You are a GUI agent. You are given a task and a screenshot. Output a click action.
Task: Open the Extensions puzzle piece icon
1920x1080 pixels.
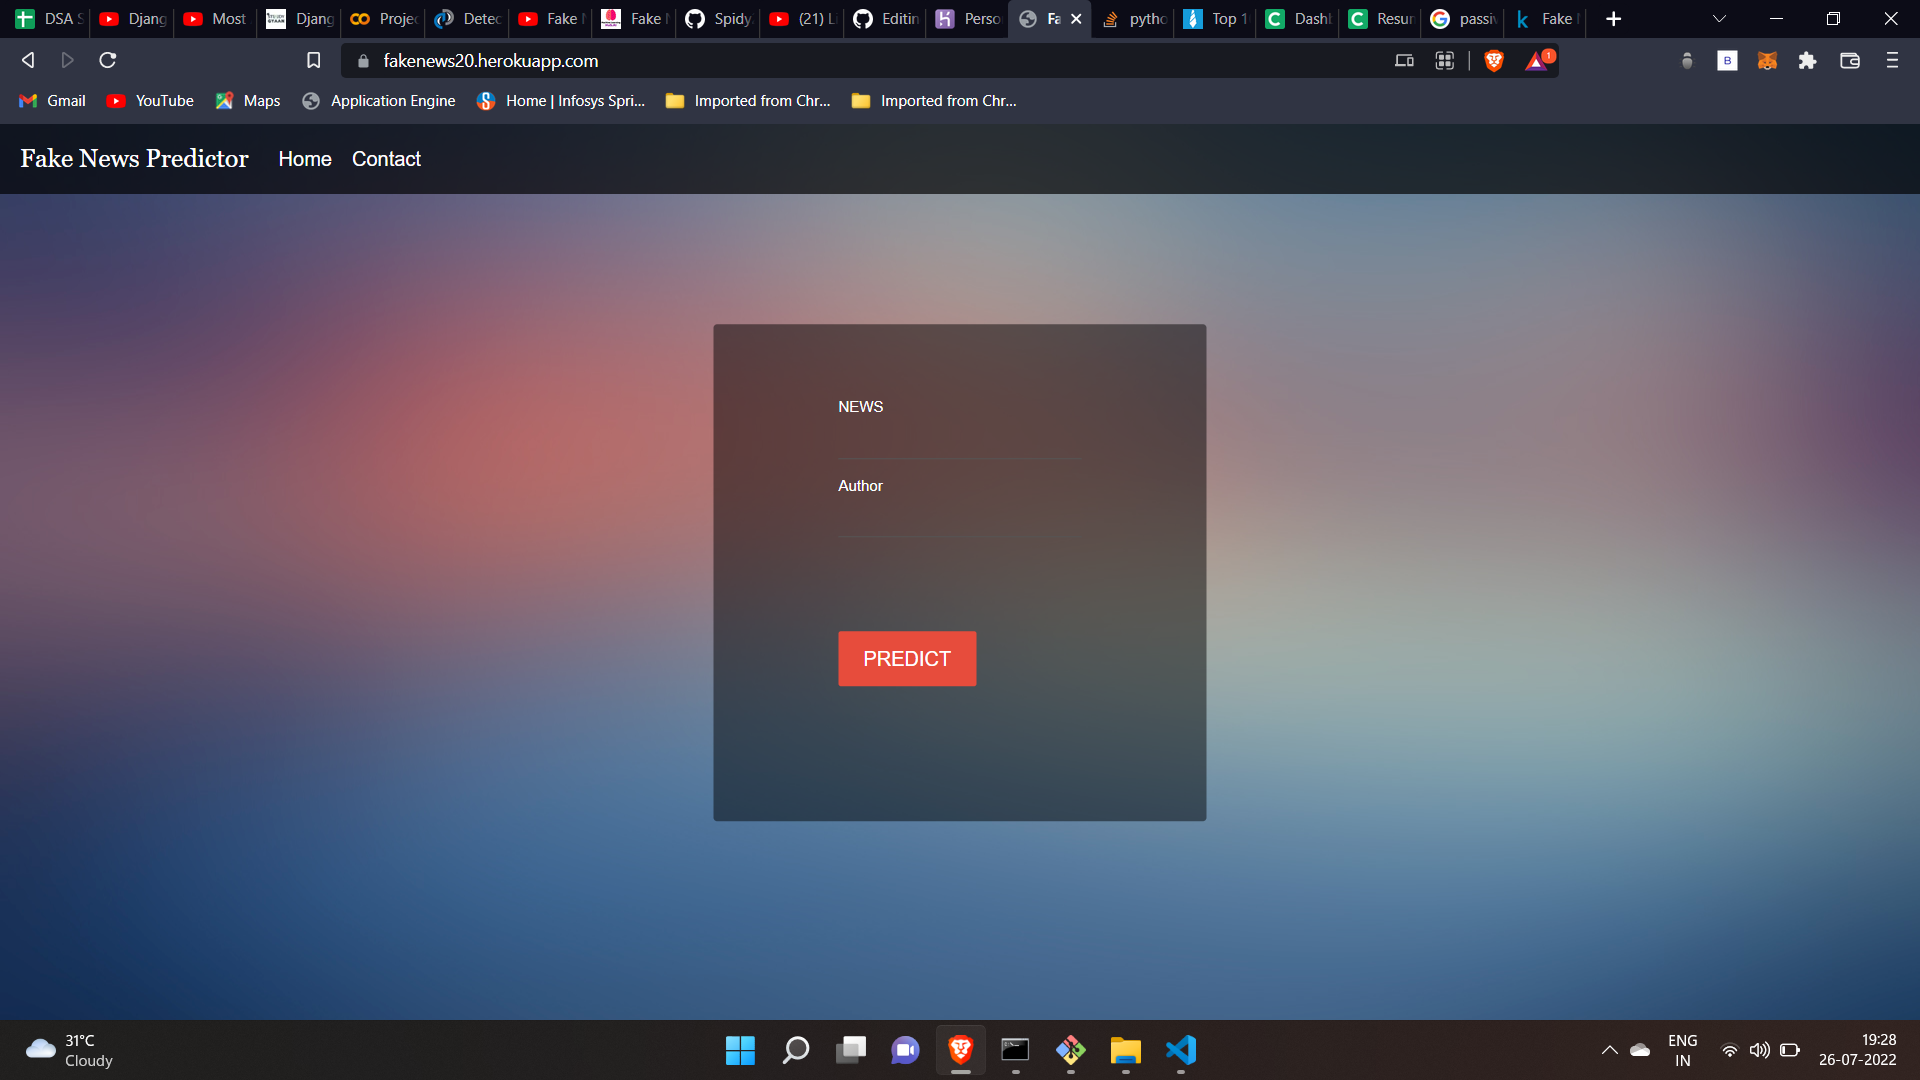[x=1807, y=61]
